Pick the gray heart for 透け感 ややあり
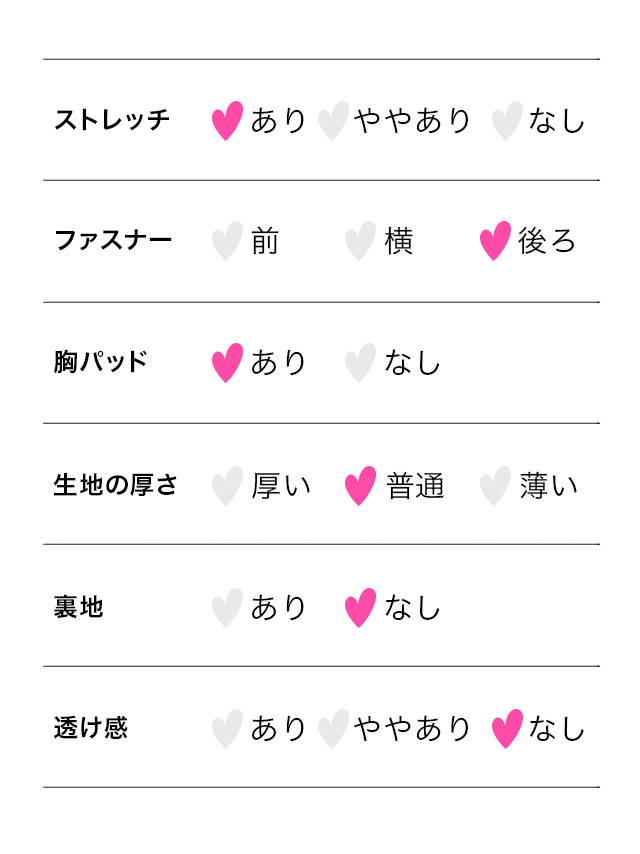 click(333, 728)
